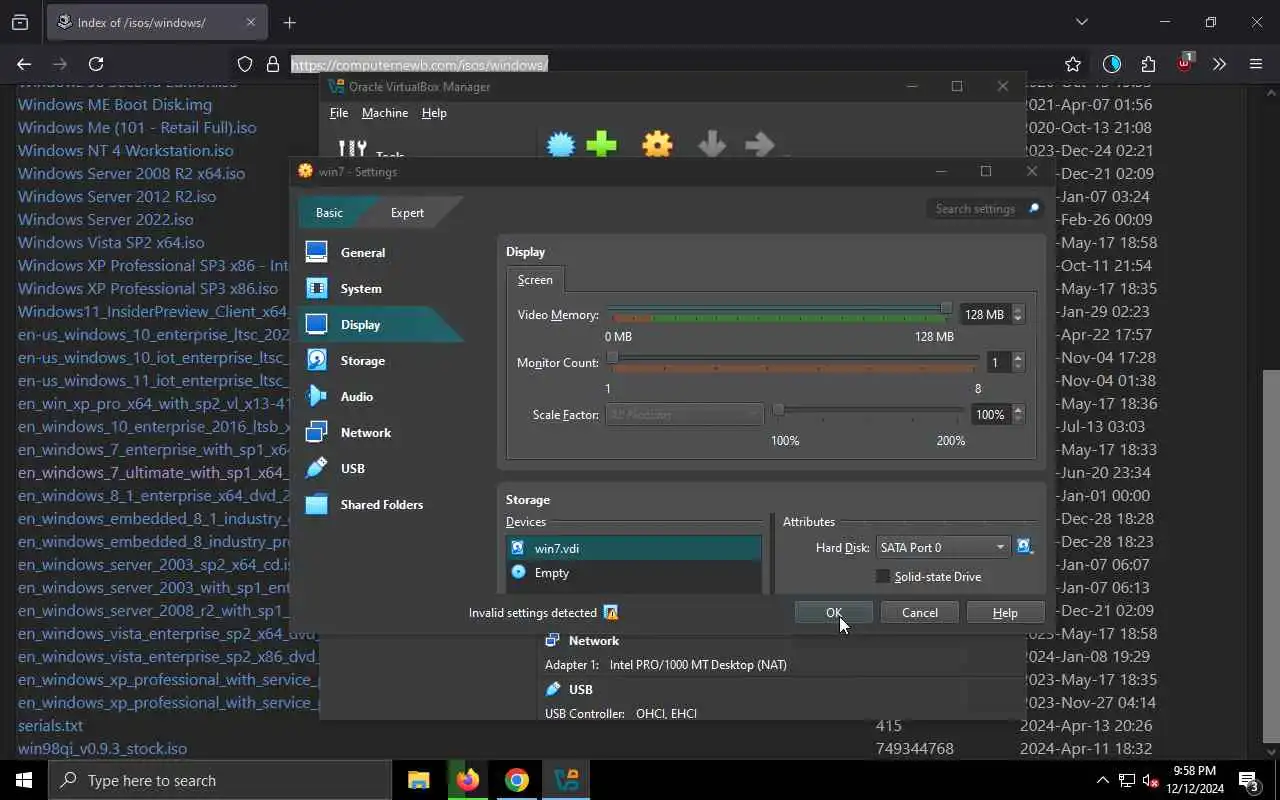Click the OK button in Settings
The image size is (1280, 800).
pos(834,613)
